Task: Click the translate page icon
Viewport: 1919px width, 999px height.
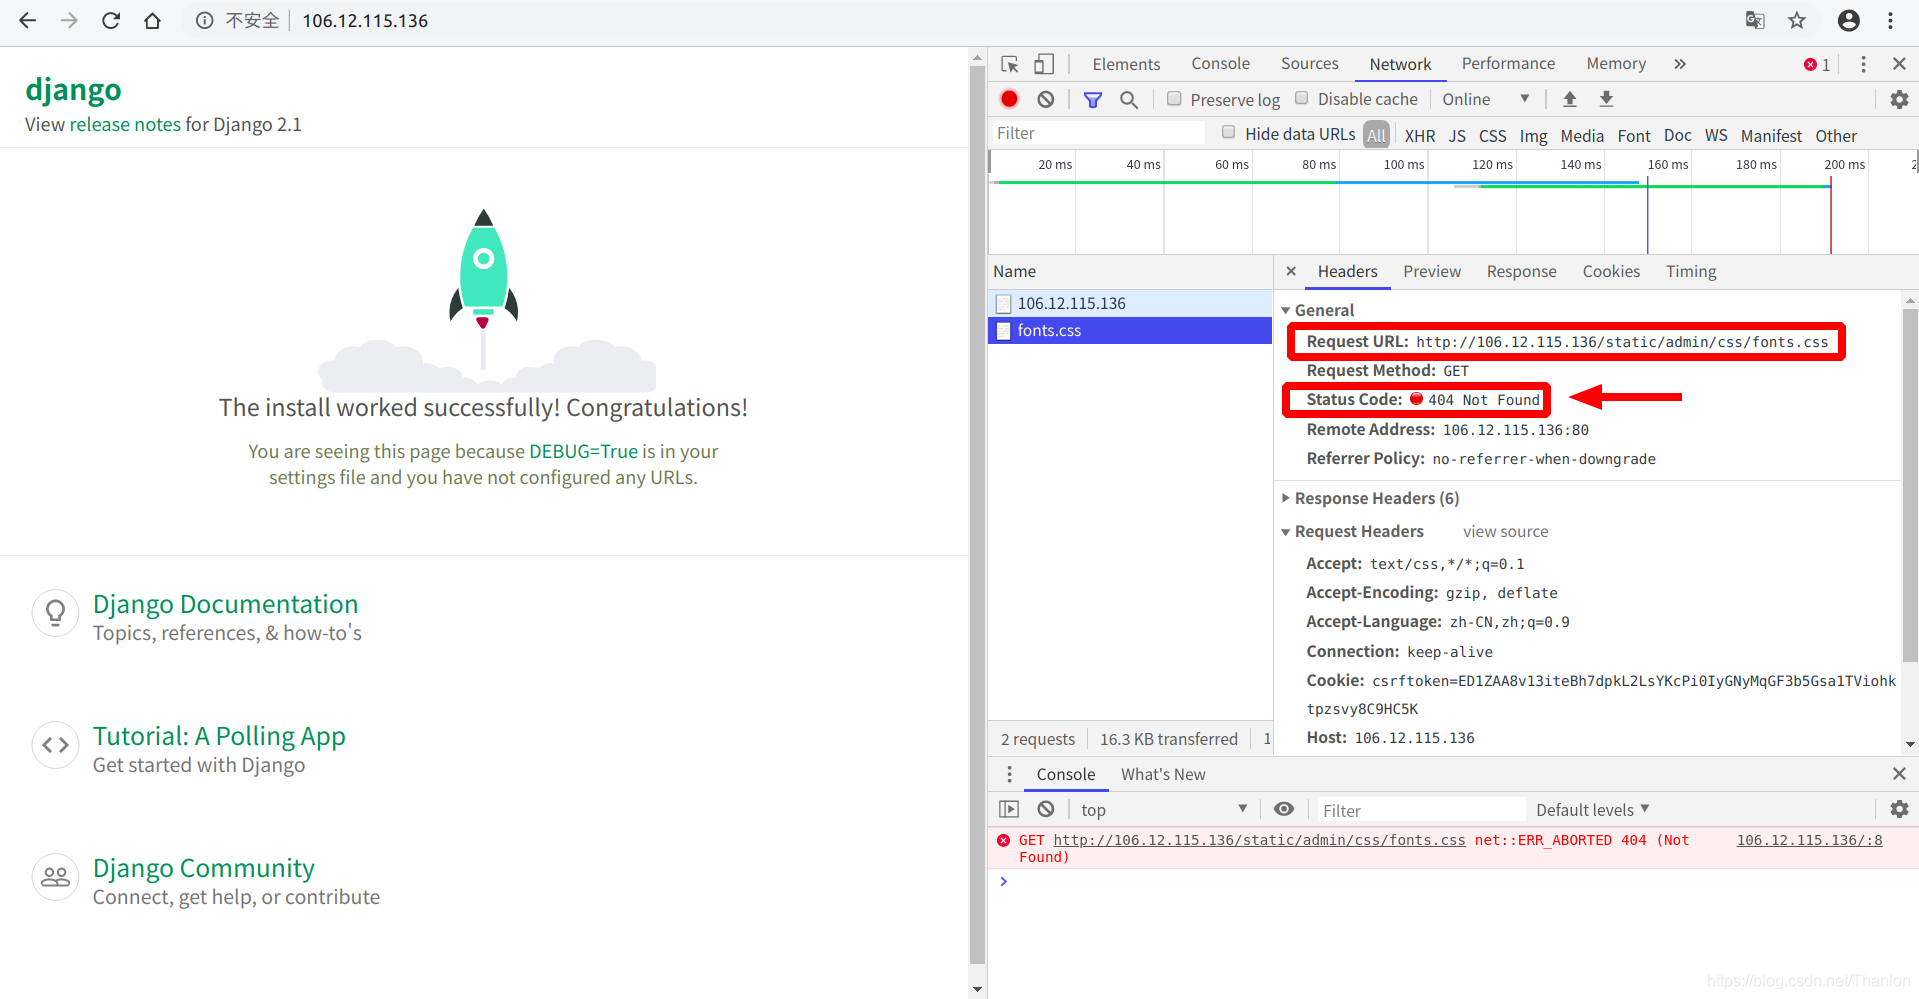Action: tap(1755, 20)
